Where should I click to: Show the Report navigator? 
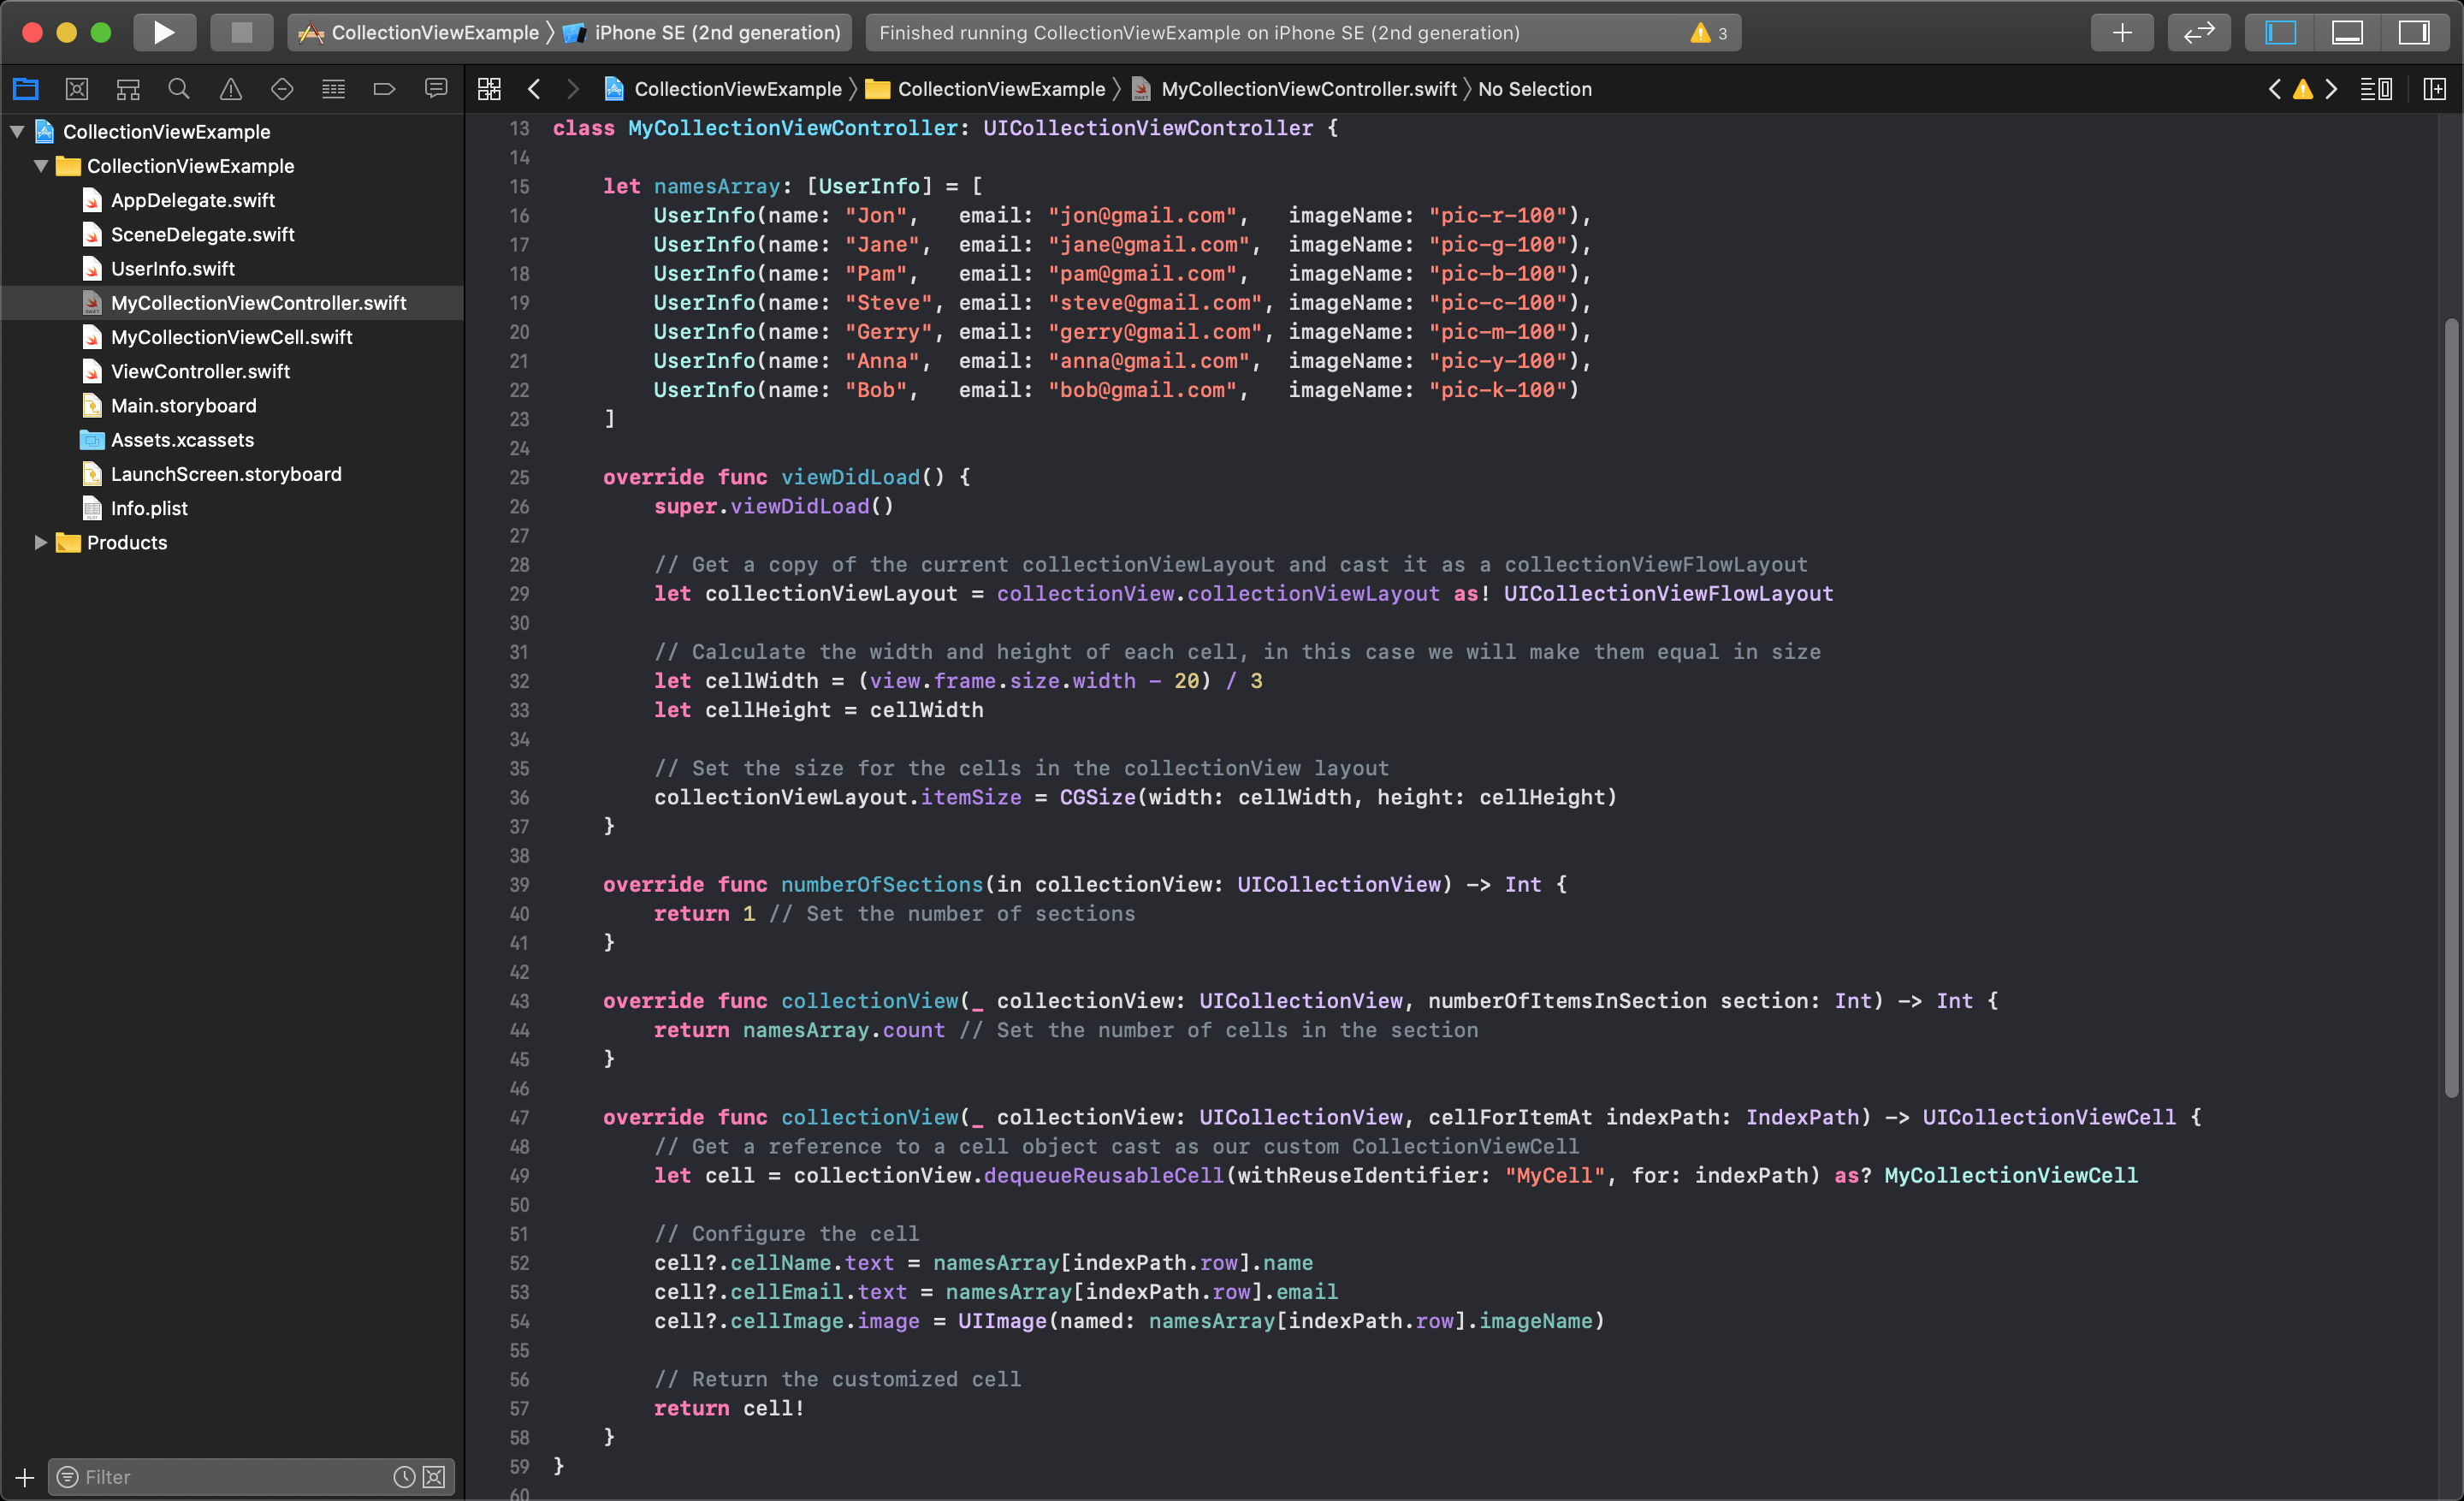pos(436,89)
